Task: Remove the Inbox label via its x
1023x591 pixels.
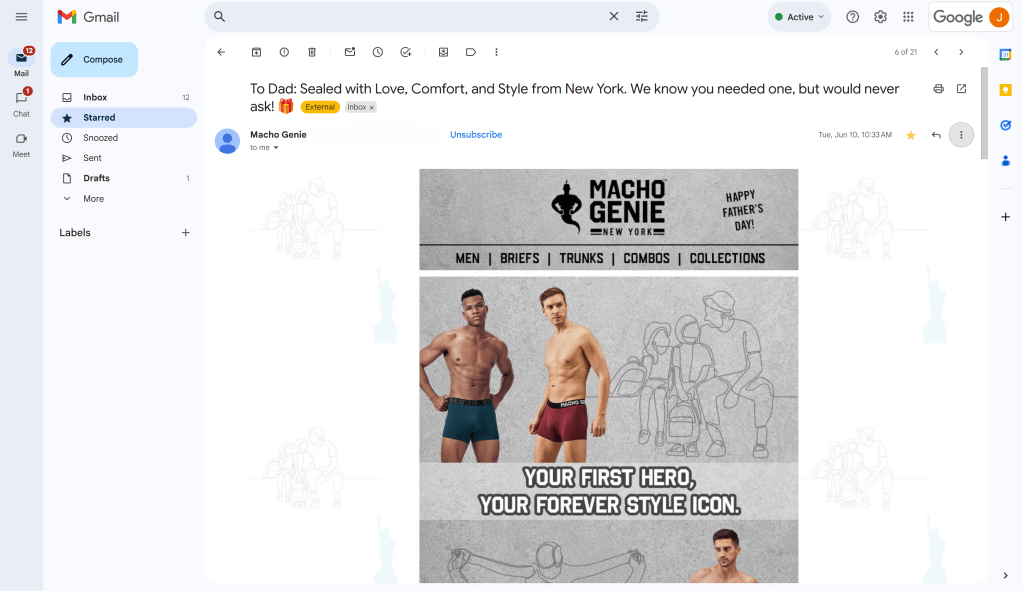Action: [372, 107]
